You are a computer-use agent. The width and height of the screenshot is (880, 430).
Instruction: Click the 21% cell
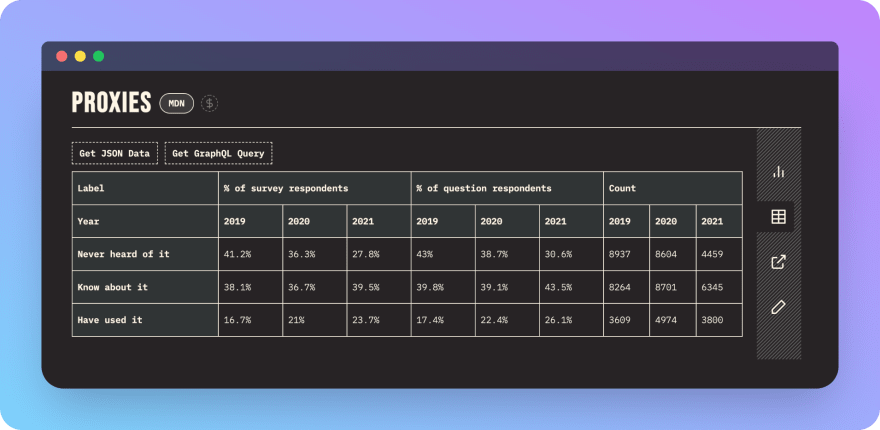click(x=315, y=320)
